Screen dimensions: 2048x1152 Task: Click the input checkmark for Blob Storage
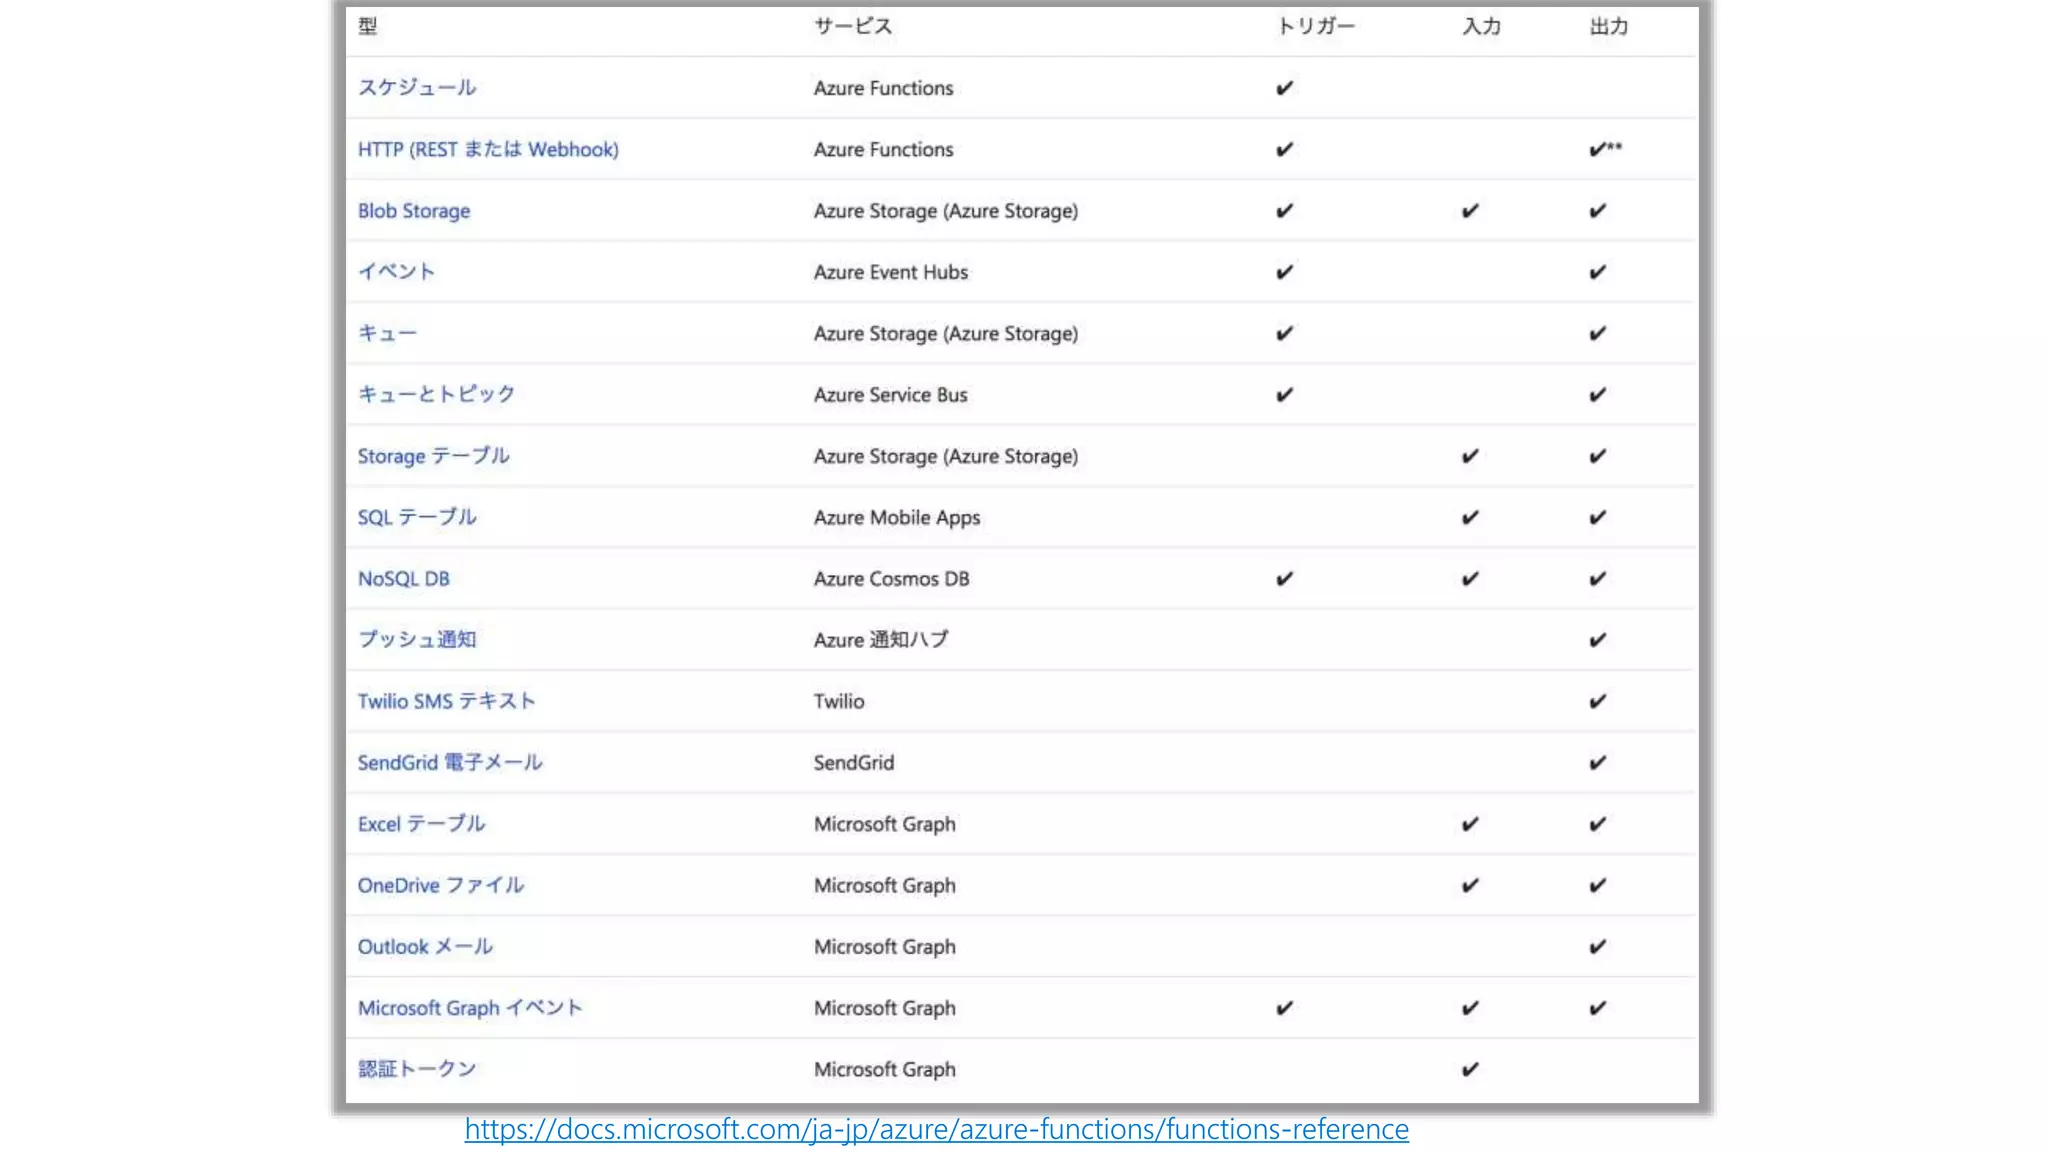coord(1470,211)
